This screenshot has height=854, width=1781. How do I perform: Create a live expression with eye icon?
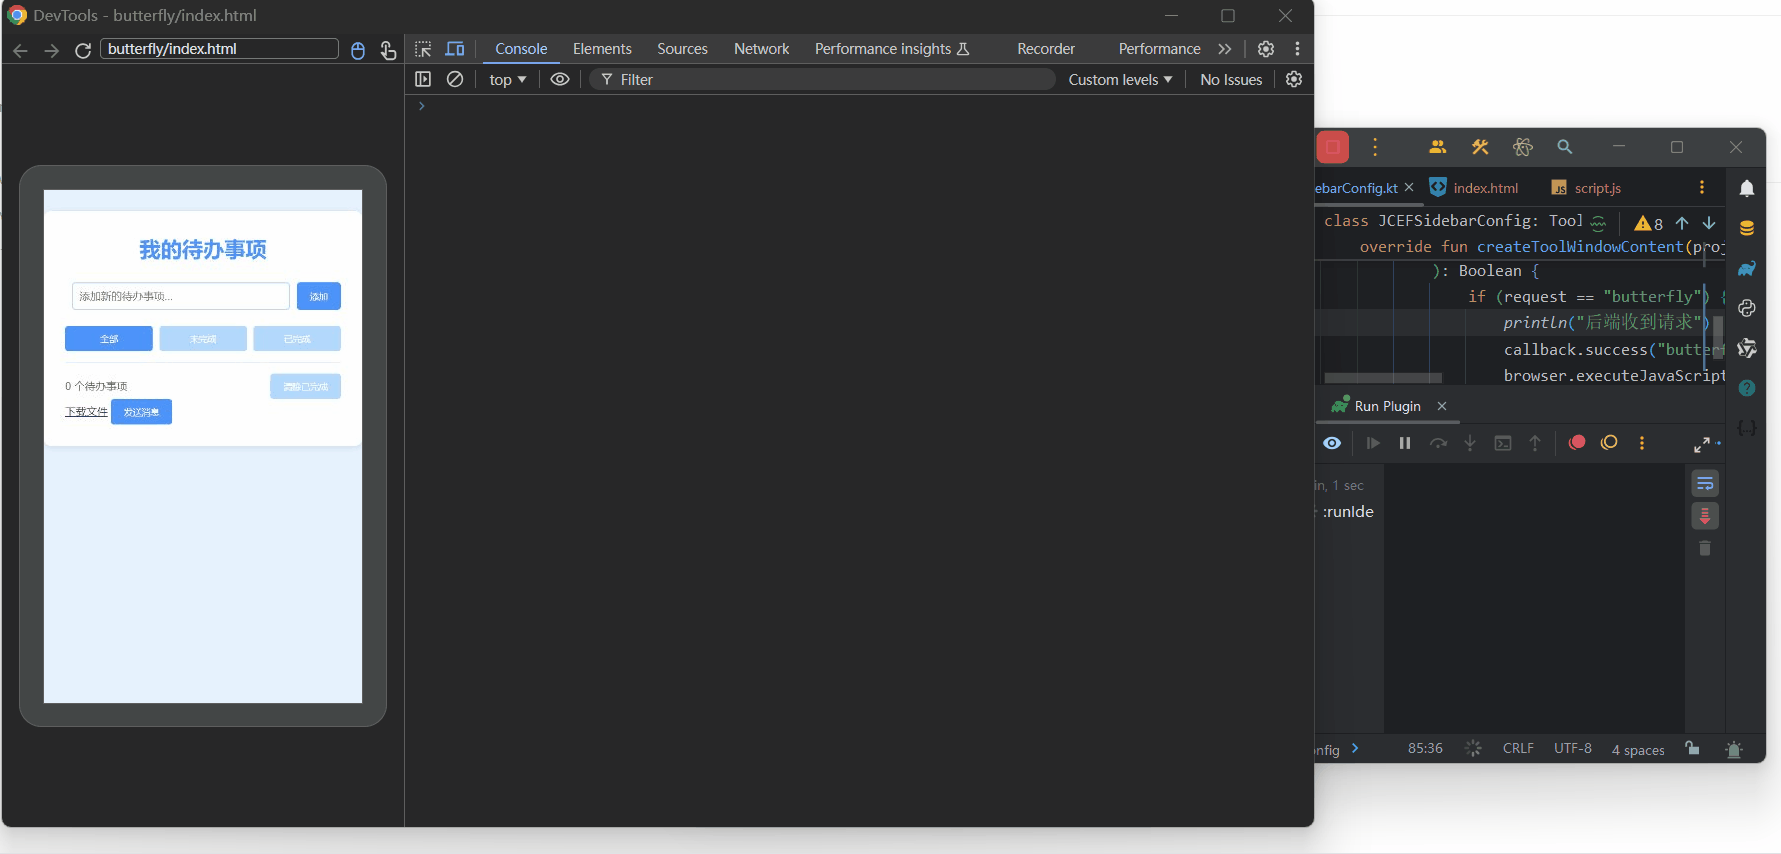coord(560,79)
